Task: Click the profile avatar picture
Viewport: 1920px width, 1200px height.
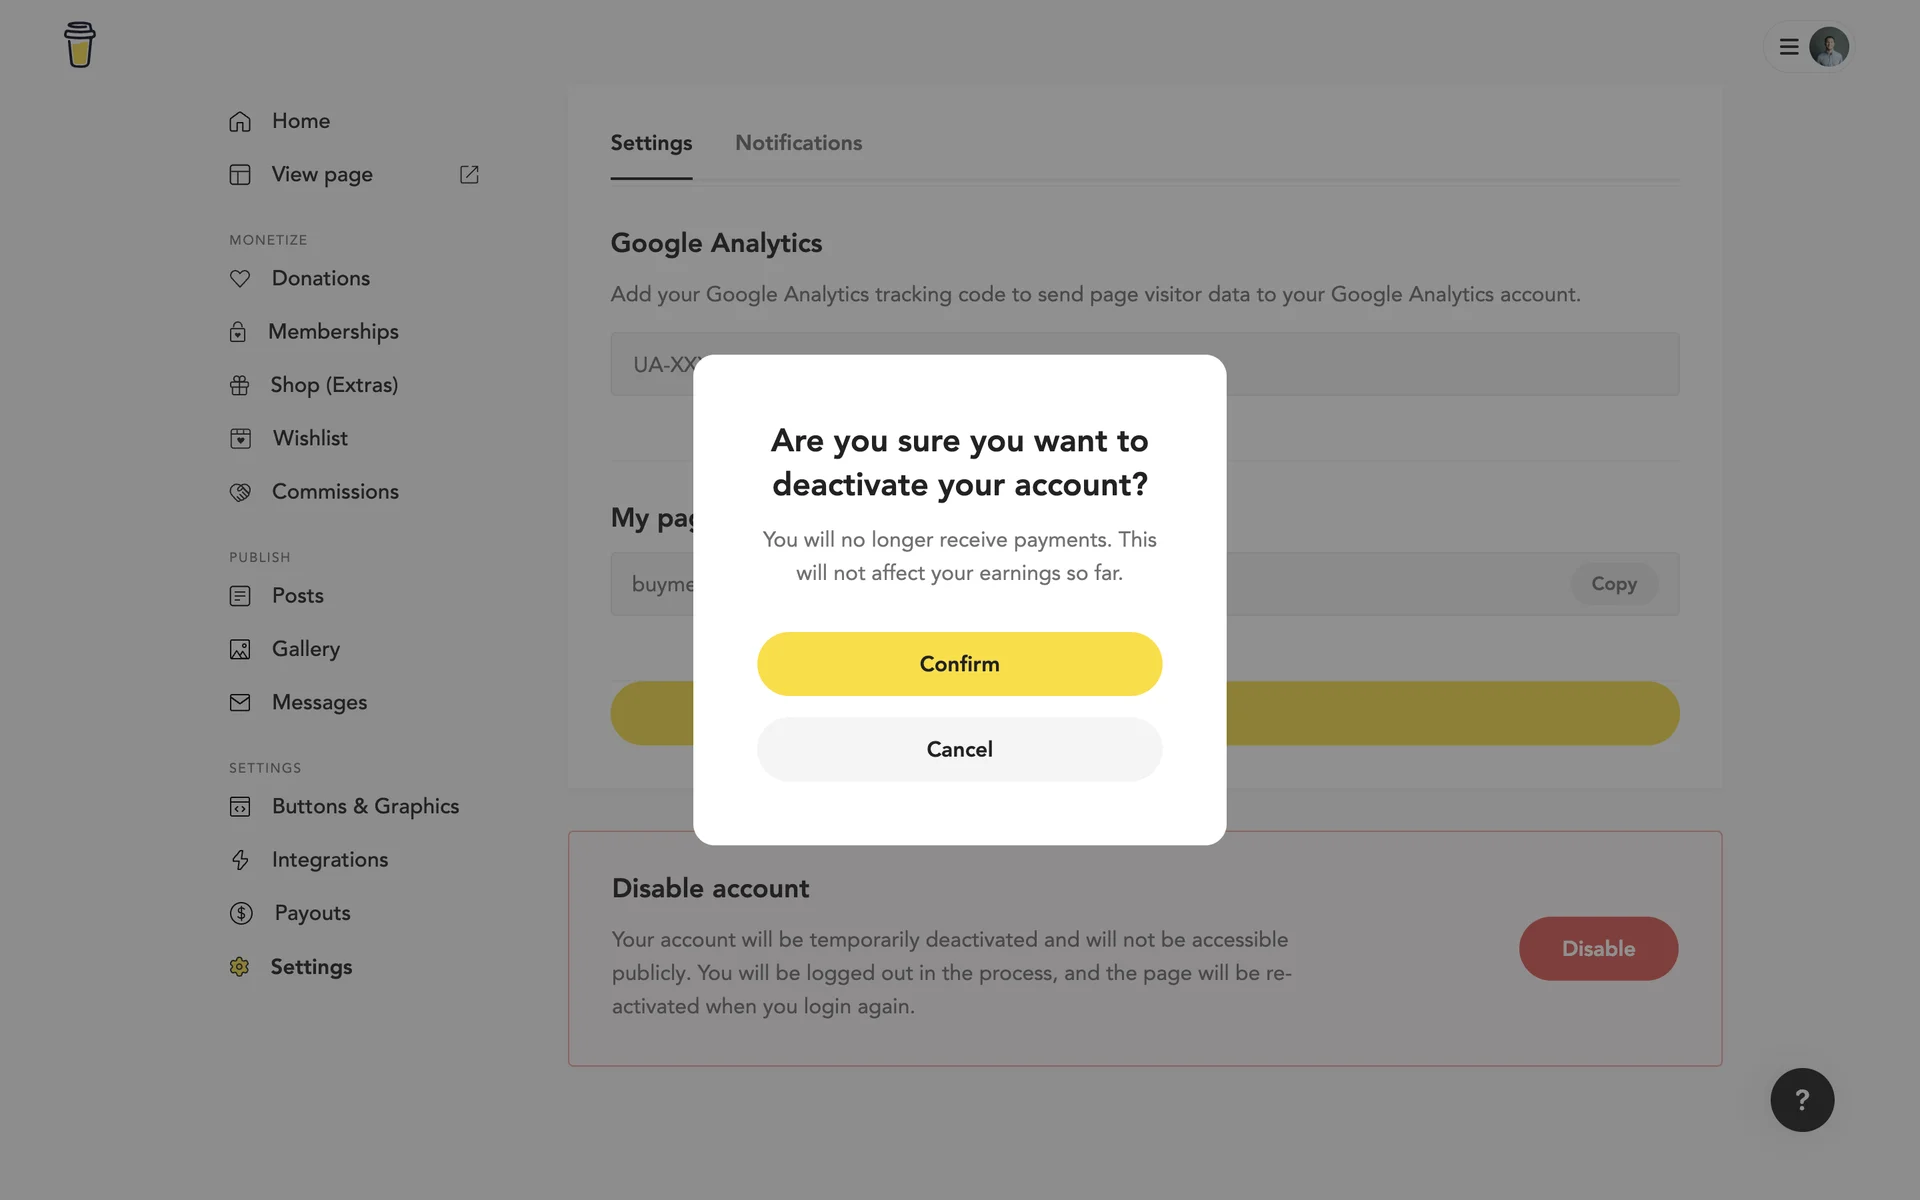Action: (1829, 47)
